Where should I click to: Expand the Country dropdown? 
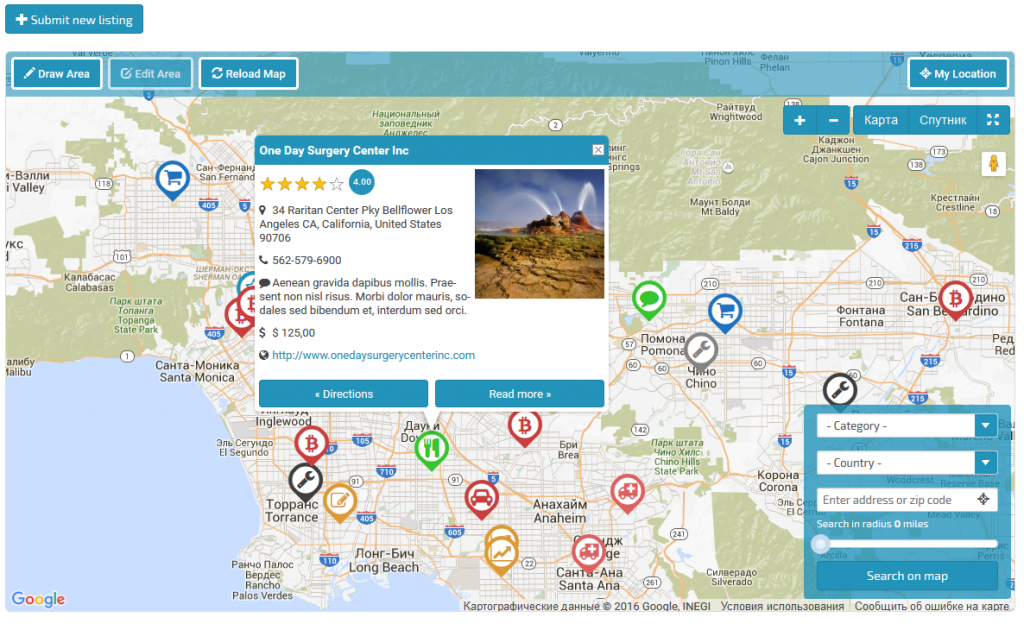pos(906,463)
